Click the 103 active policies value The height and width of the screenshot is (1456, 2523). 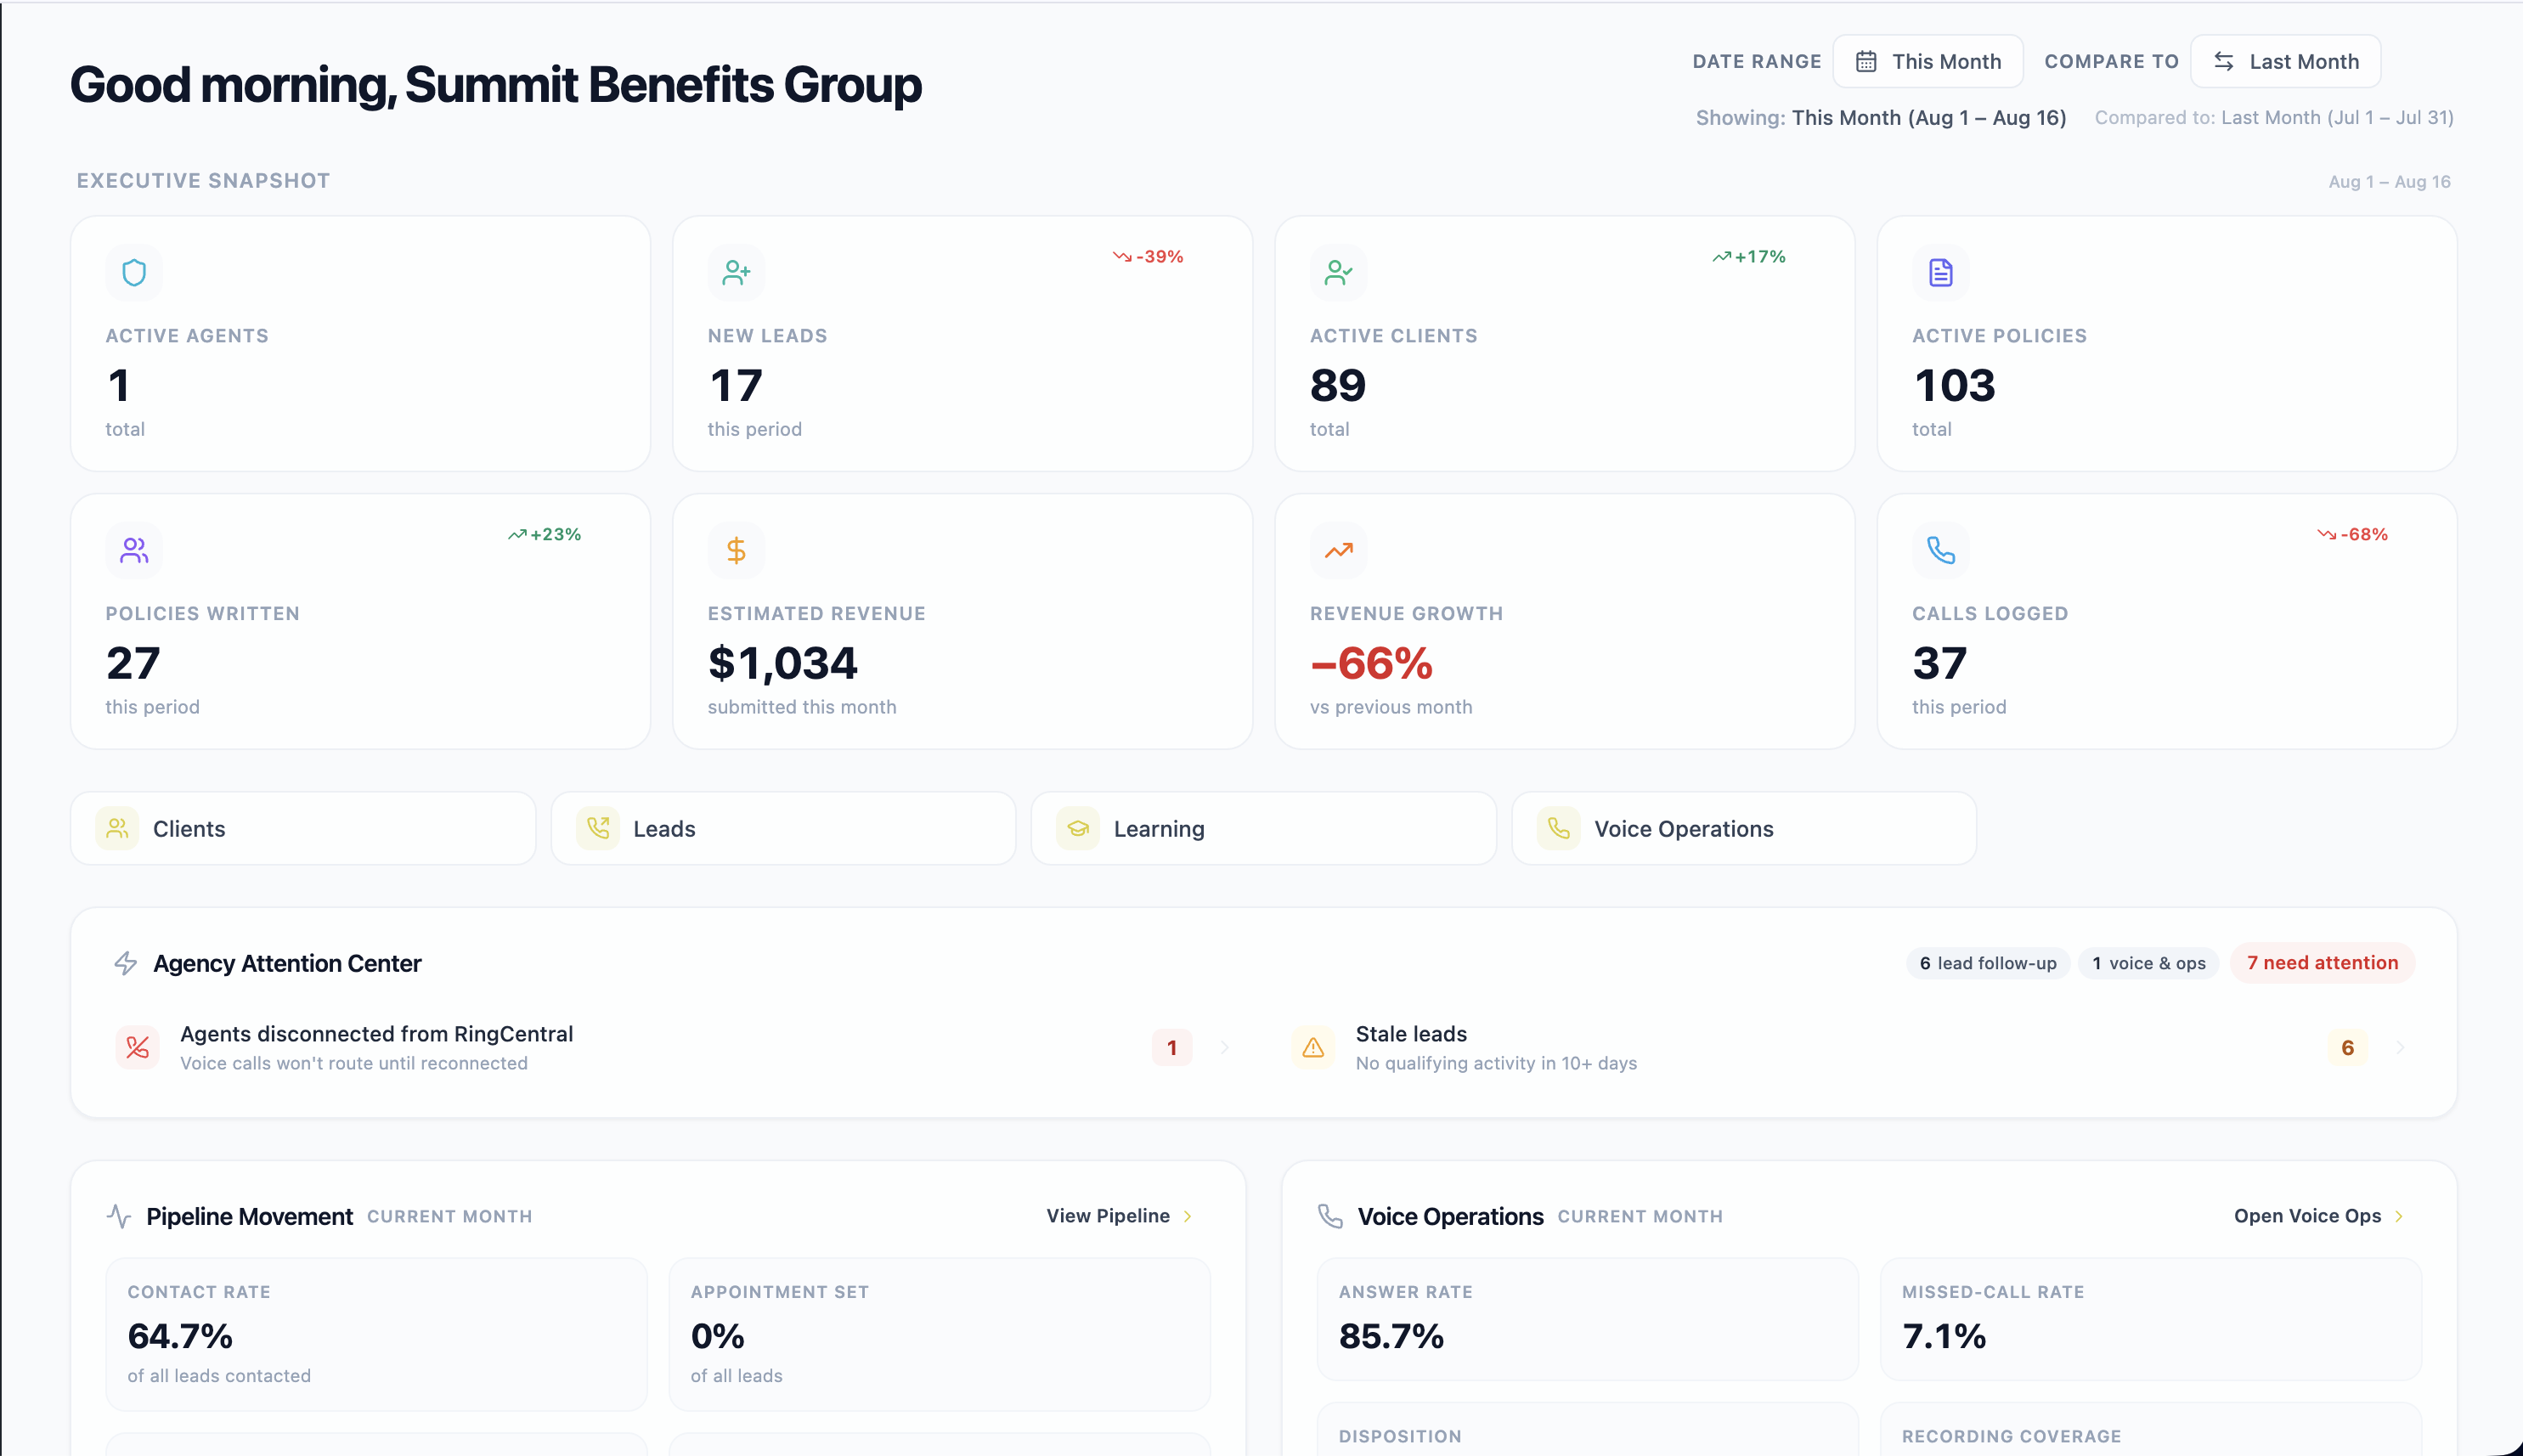pyautogui.click(x=1954, y=386)
